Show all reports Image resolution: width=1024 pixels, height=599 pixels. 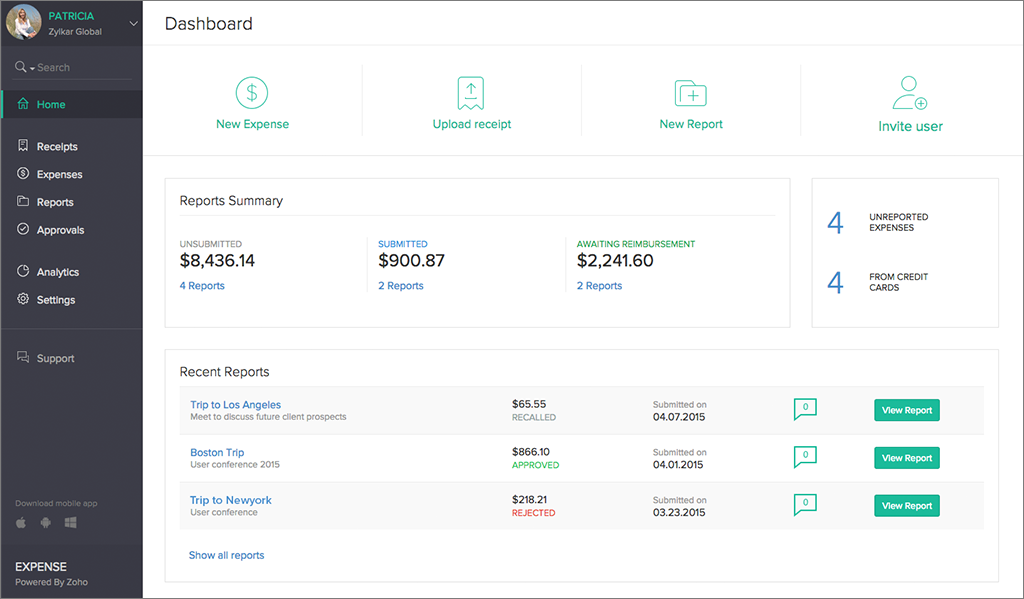coord(226,555)
